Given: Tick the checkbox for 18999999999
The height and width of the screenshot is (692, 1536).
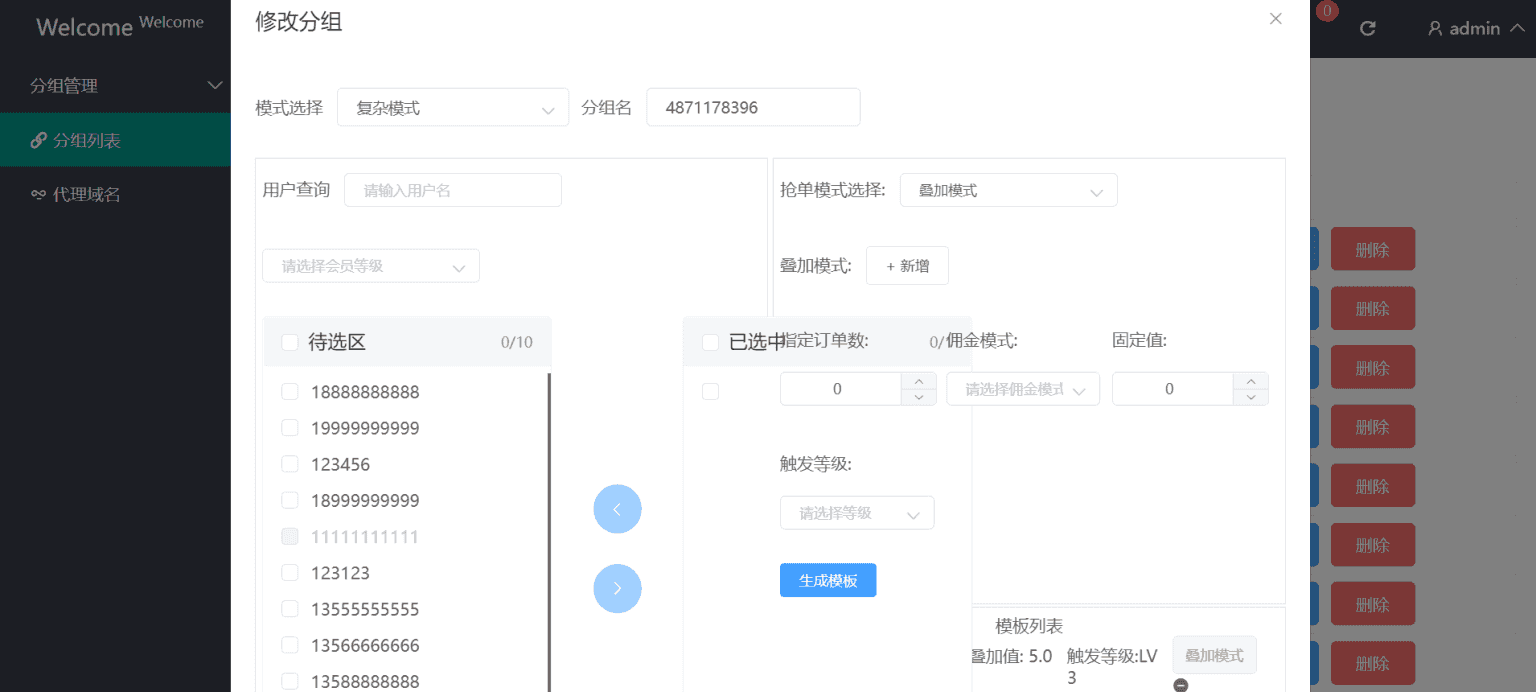Looking at the screenshot, I should (x=290, y=499).
